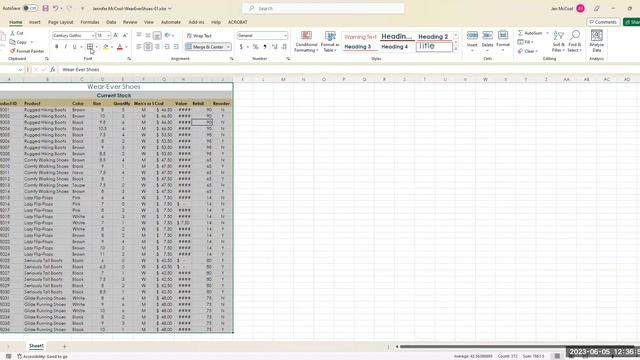Click the Font Color red A icon
Screen dimensions: 640x360
[120, 47]
